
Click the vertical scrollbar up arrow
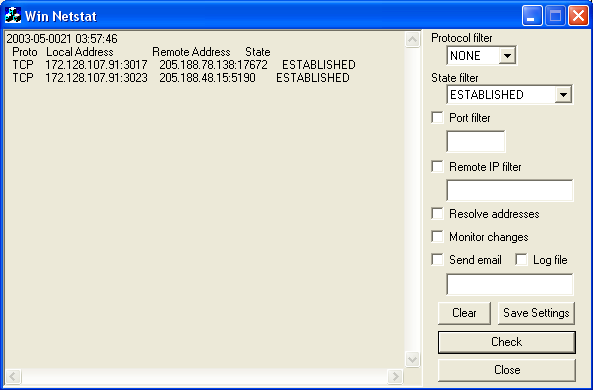412,39
